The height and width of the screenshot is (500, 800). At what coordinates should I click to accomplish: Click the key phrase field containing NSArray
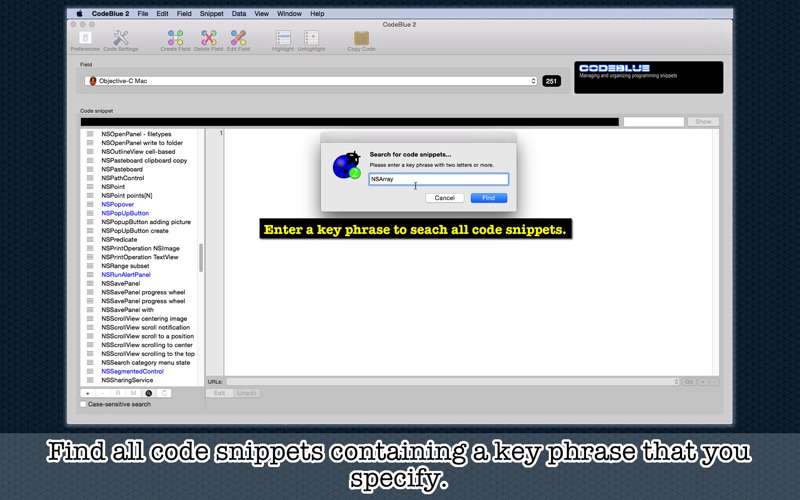439,179
